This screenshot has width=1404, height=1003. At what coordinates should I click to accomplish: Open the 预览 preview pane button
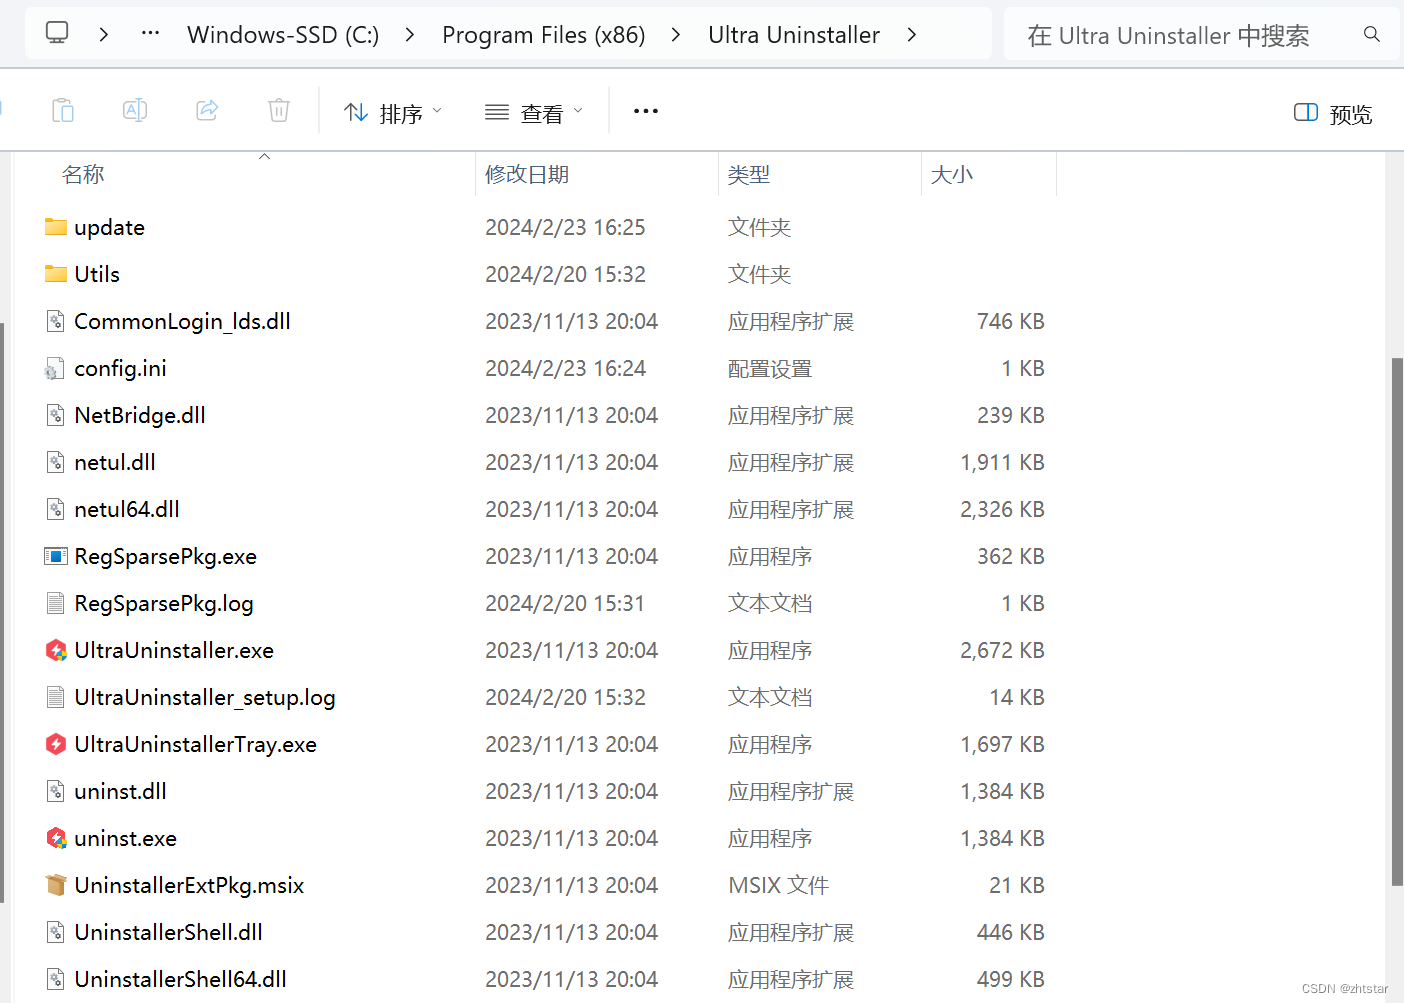click(x=1333, y=114)
